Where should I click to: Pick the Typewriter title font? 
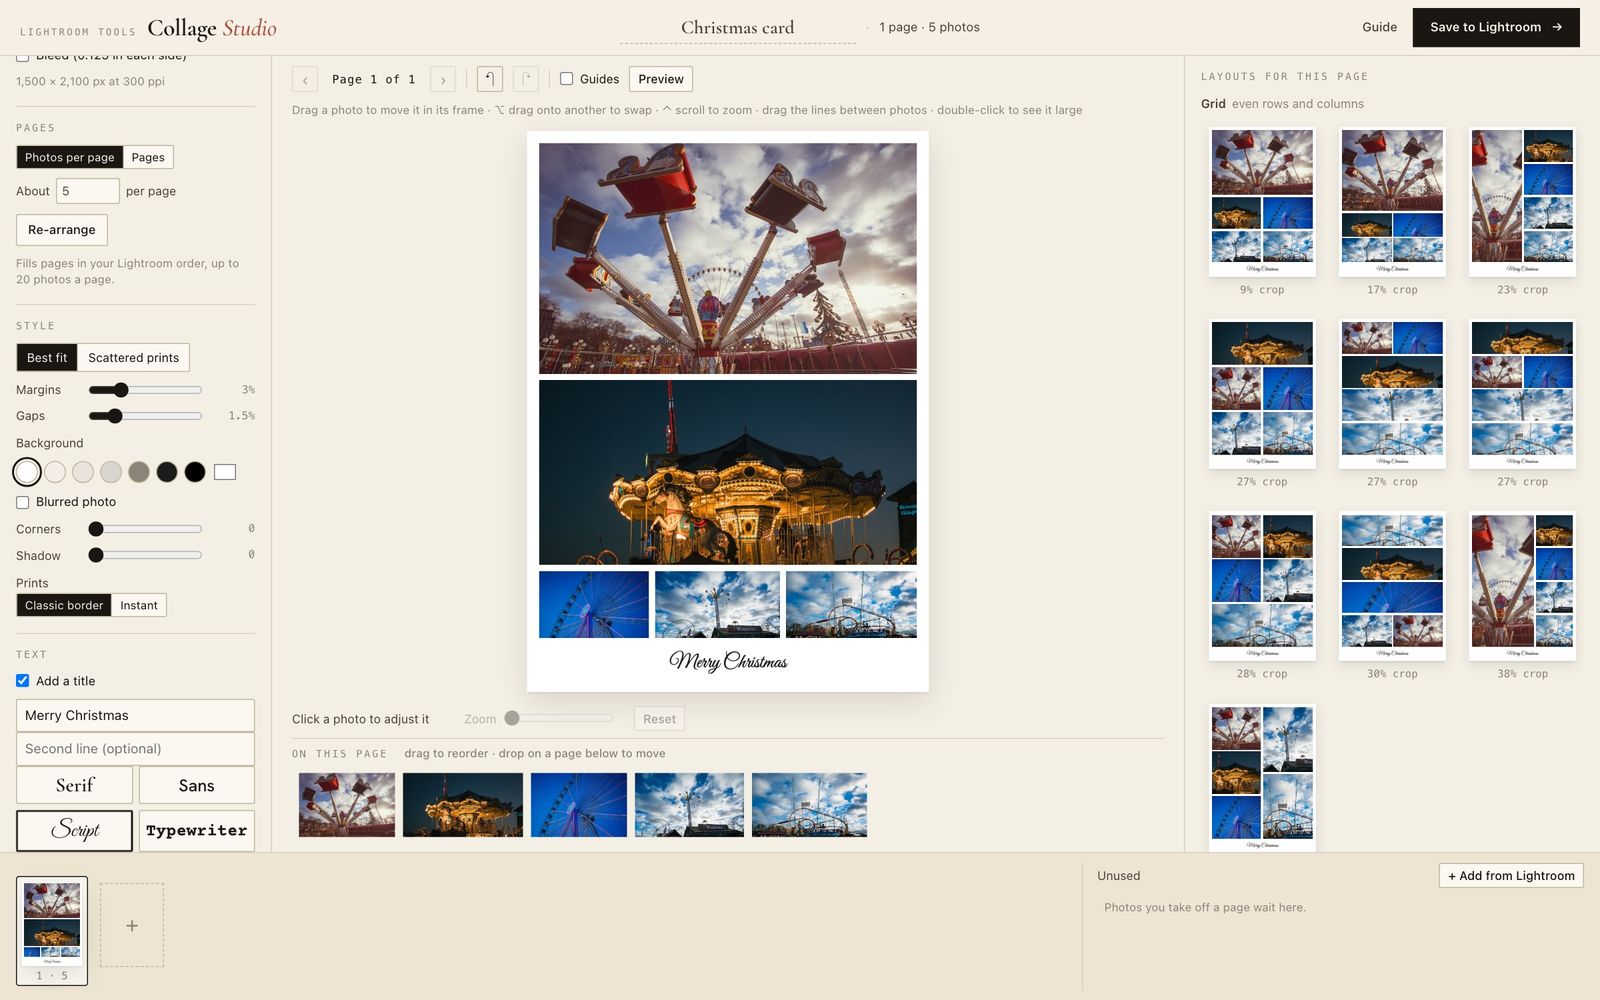tap(197, 830)
